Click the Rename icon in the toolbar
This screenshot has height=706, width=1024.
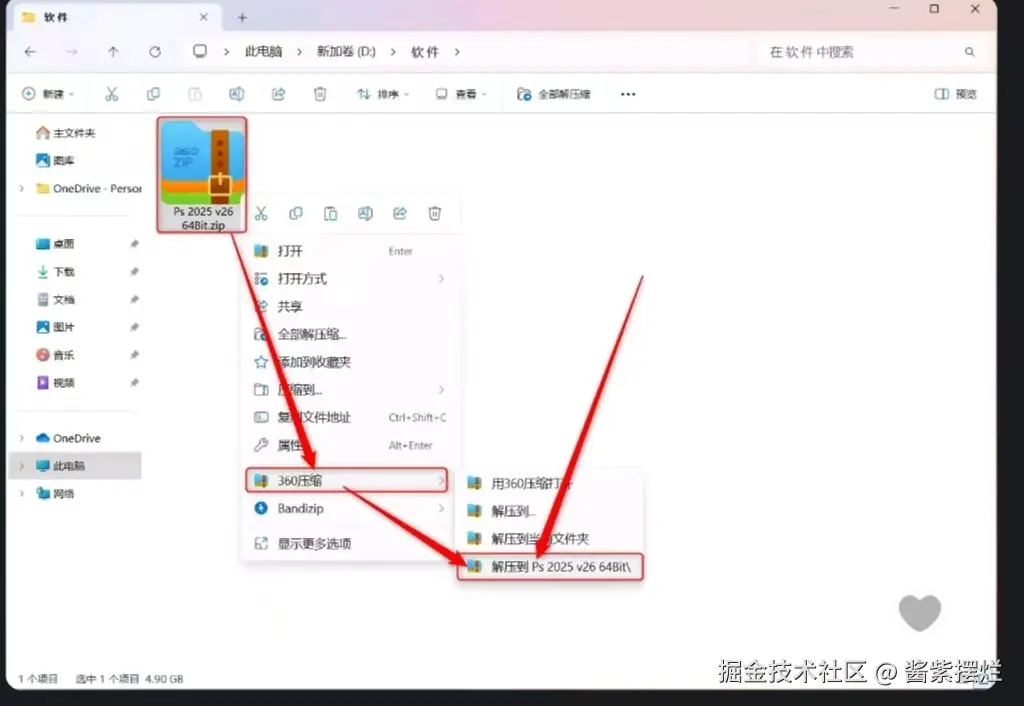tap(236, 93)
